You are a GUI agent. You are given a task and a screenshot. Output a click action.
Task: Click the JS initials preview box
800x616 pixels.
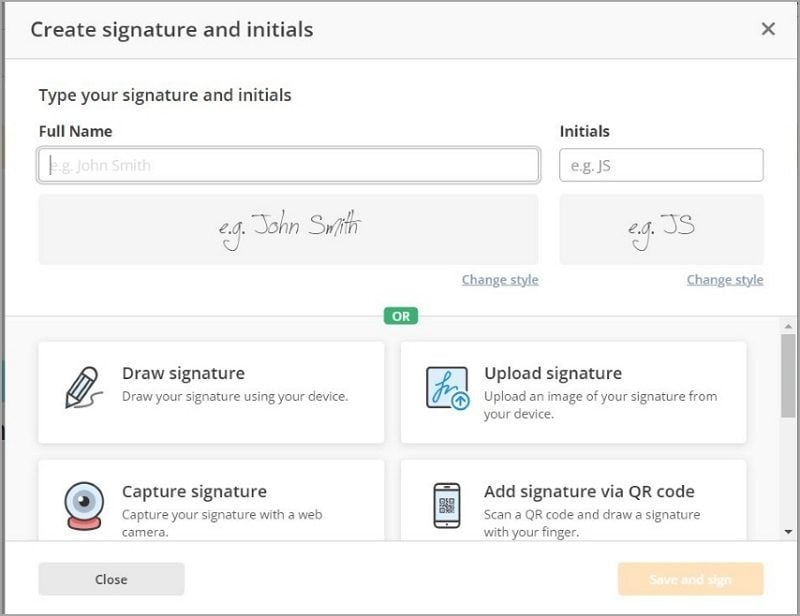pyautogui.click(x=661, y=229)
